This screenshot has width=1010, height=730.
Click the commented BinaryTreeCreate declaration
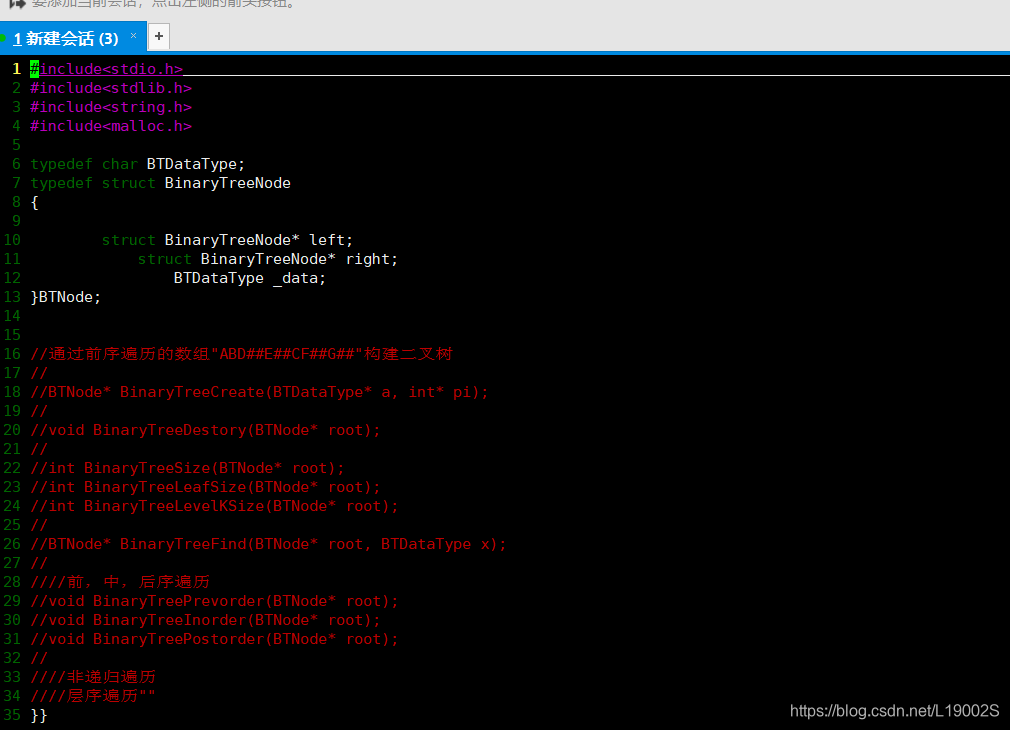260,392
